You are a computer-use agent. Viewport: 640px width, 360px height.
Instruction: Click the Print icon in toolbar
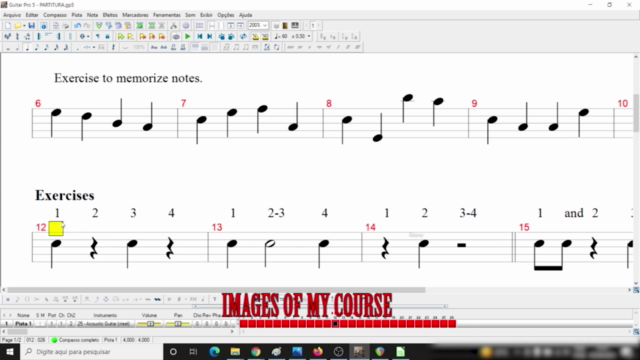(66, 25)
